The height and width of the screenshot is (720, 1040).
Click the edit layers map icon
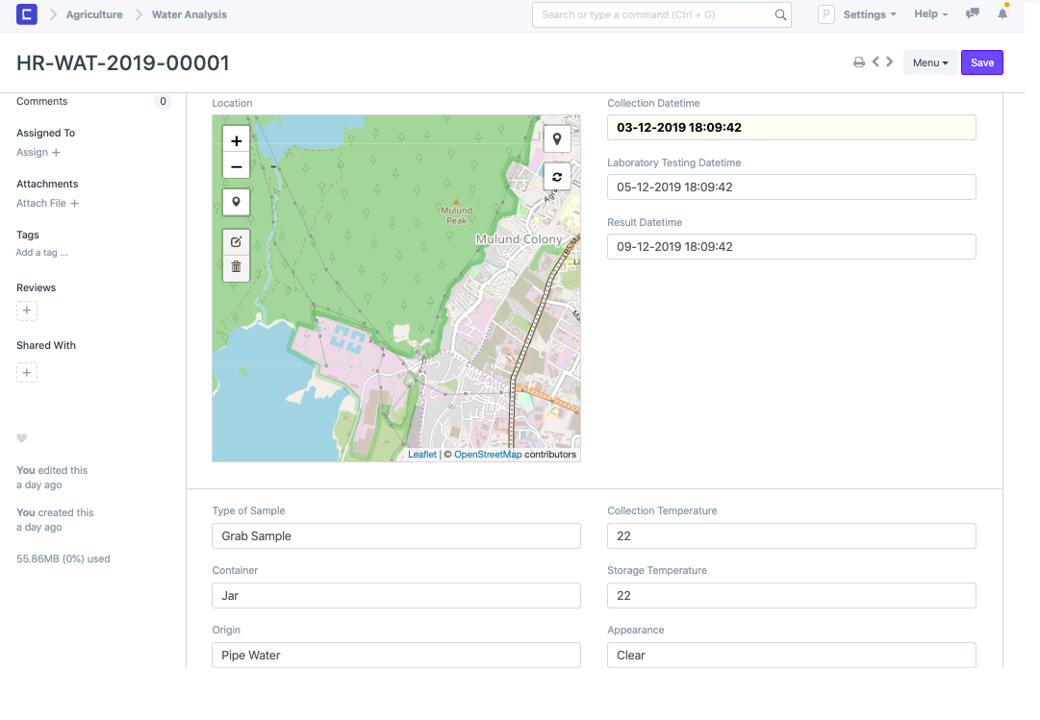click(x=236, y=241)
